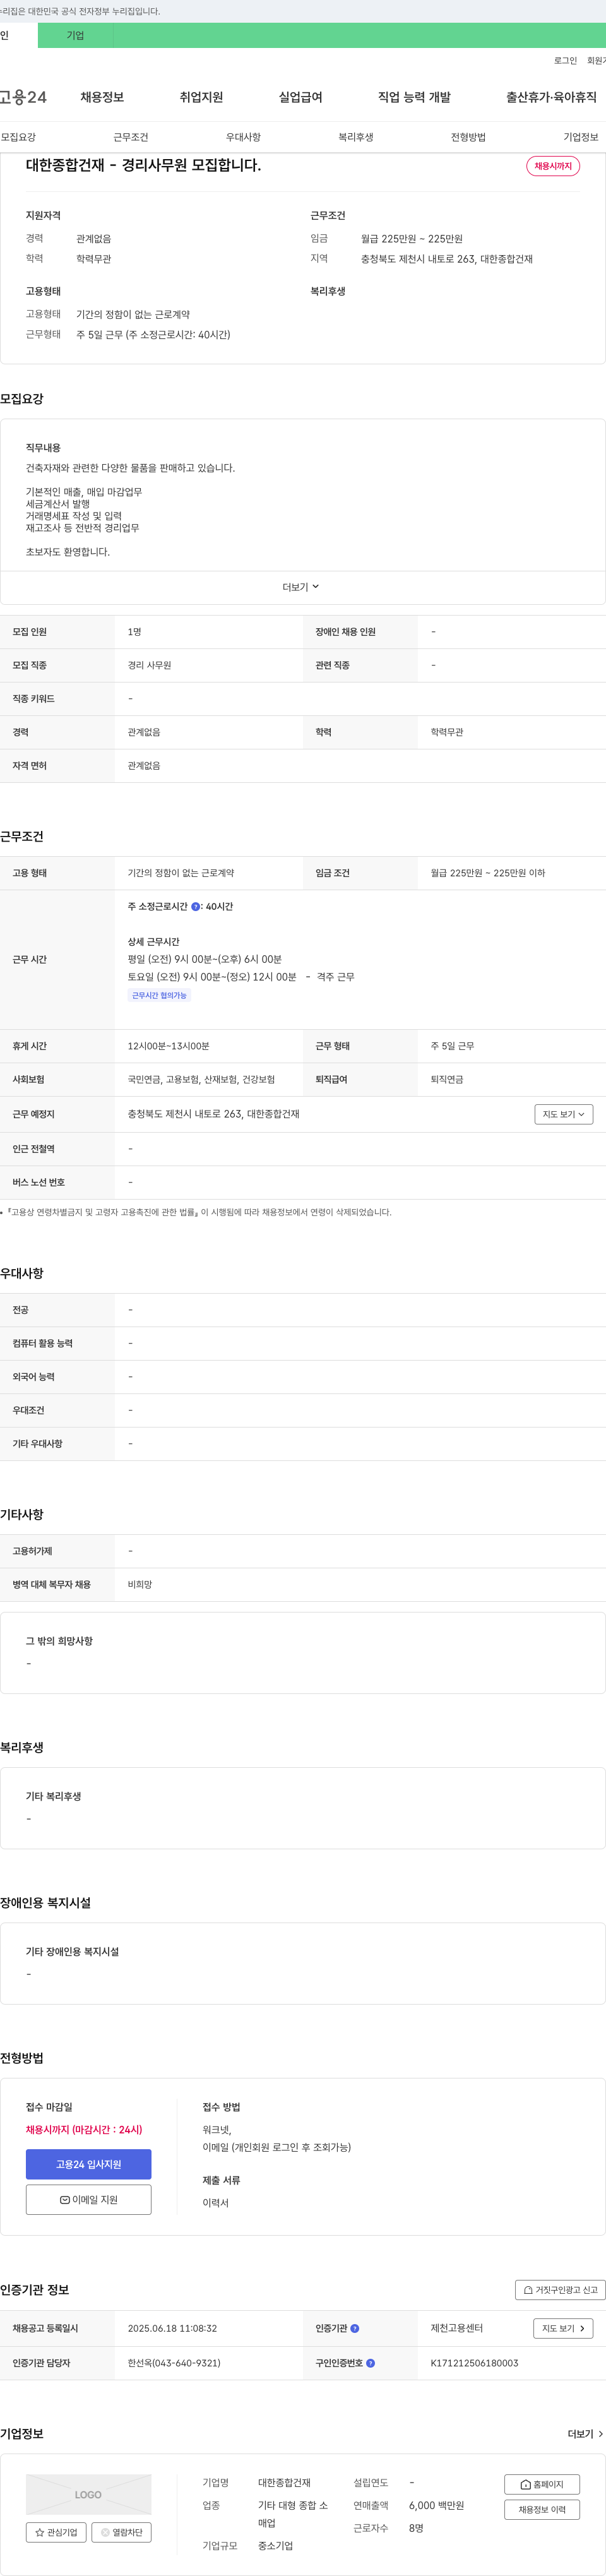Viewport: 606px width, 2576px height.
Task: Jump to the 우대사항 section tab
Action: pos(243,137)
